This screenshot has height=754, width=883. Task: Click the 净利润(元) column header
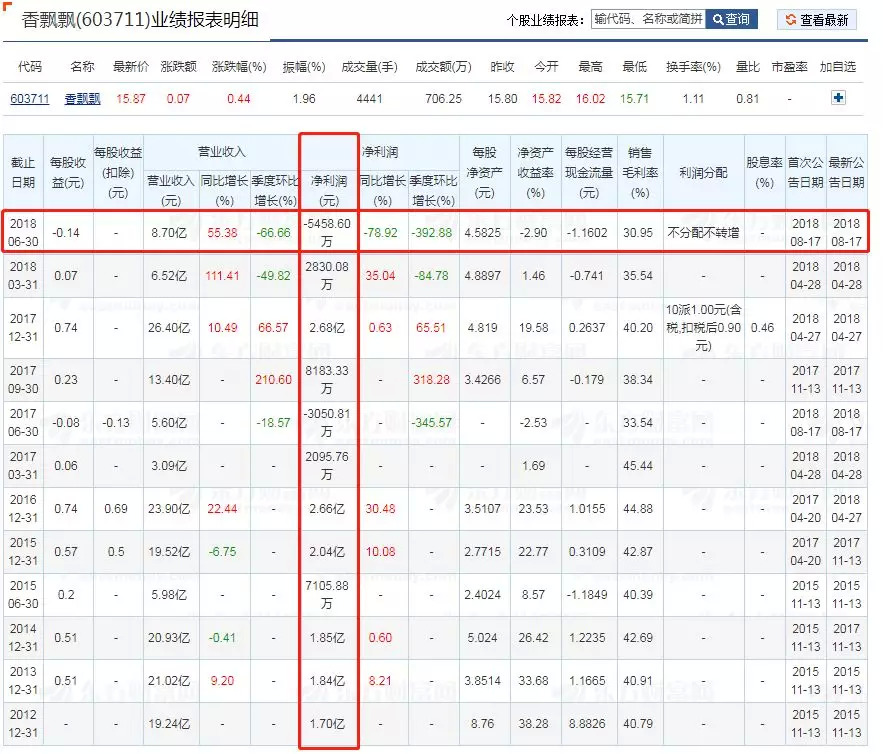(x=329, y=190)
